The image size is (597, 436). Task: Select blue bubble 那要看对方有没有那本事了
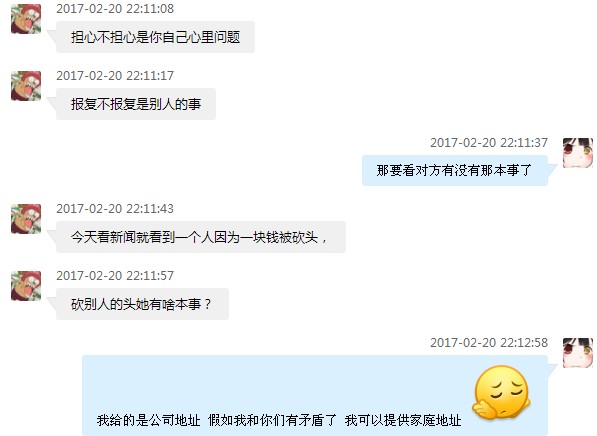(x=455, y=171)
